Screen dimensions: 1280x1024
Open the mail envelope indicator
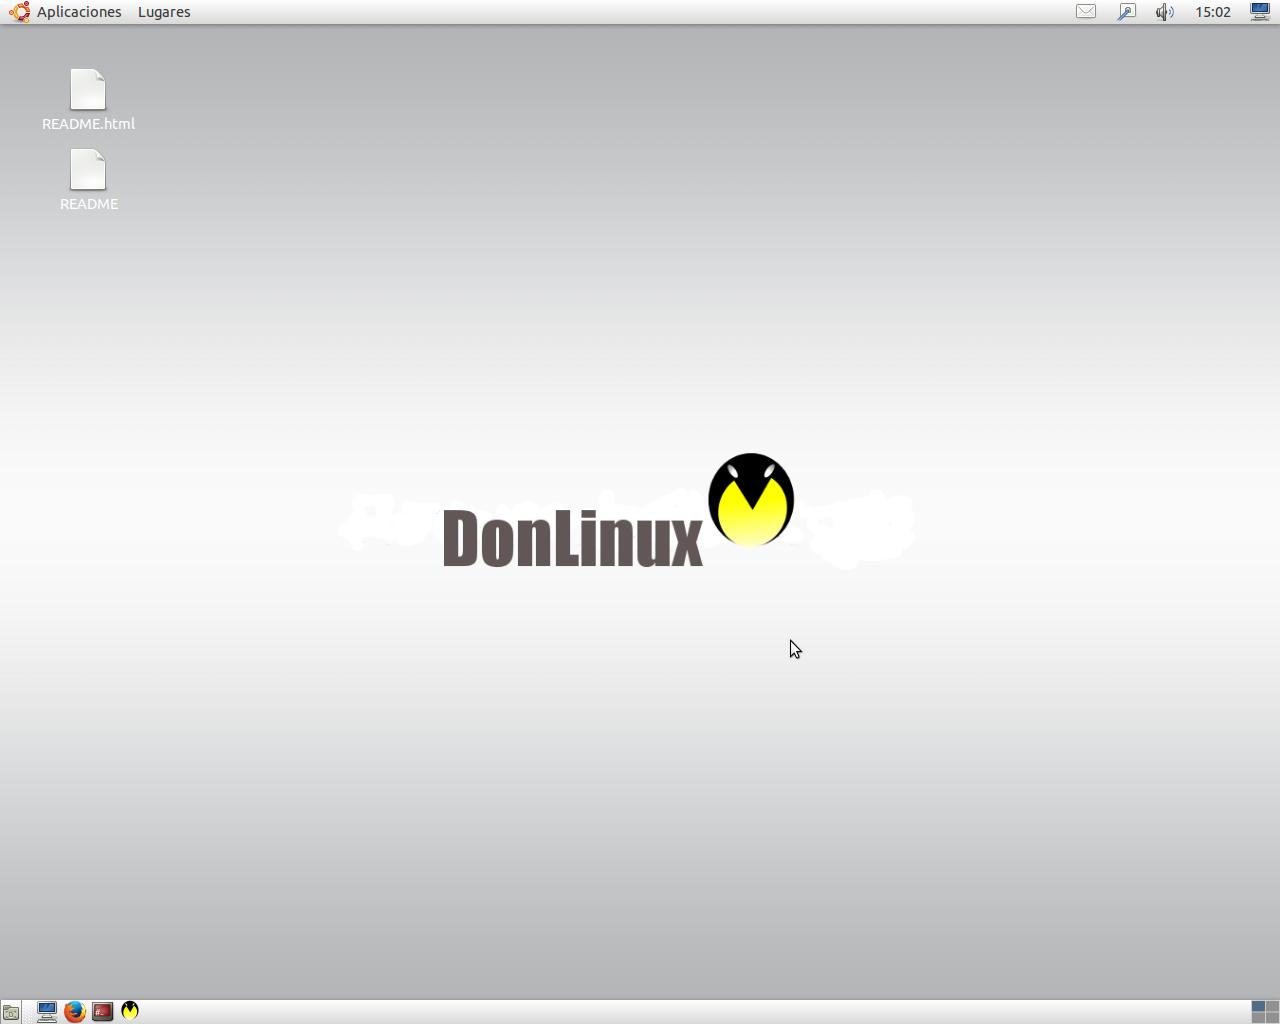[1086, 12]
